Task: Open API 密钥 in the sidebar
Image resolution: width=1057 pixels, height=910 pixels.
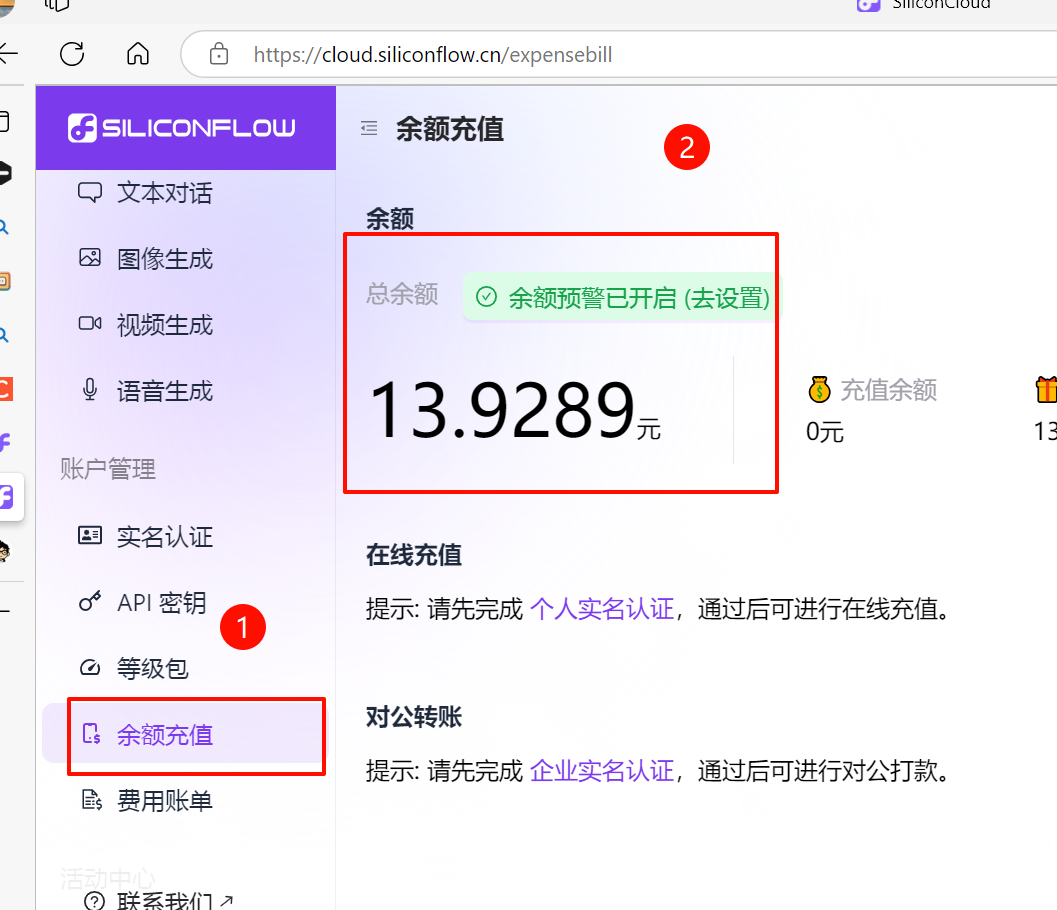Action: pyautogui.click(x=161, y=603)
